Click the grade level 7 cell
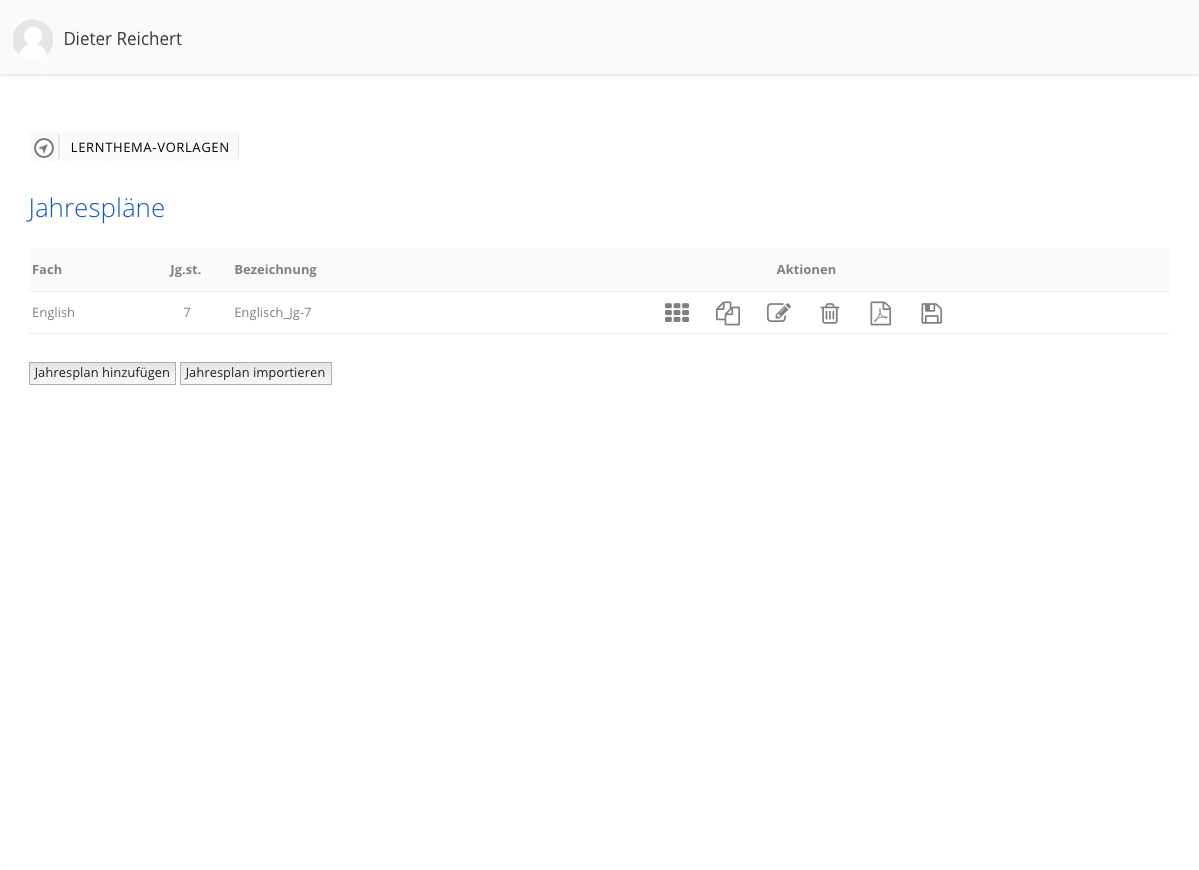The width and height of the screenshot is (1199, 870). click(x=187, y=313)
